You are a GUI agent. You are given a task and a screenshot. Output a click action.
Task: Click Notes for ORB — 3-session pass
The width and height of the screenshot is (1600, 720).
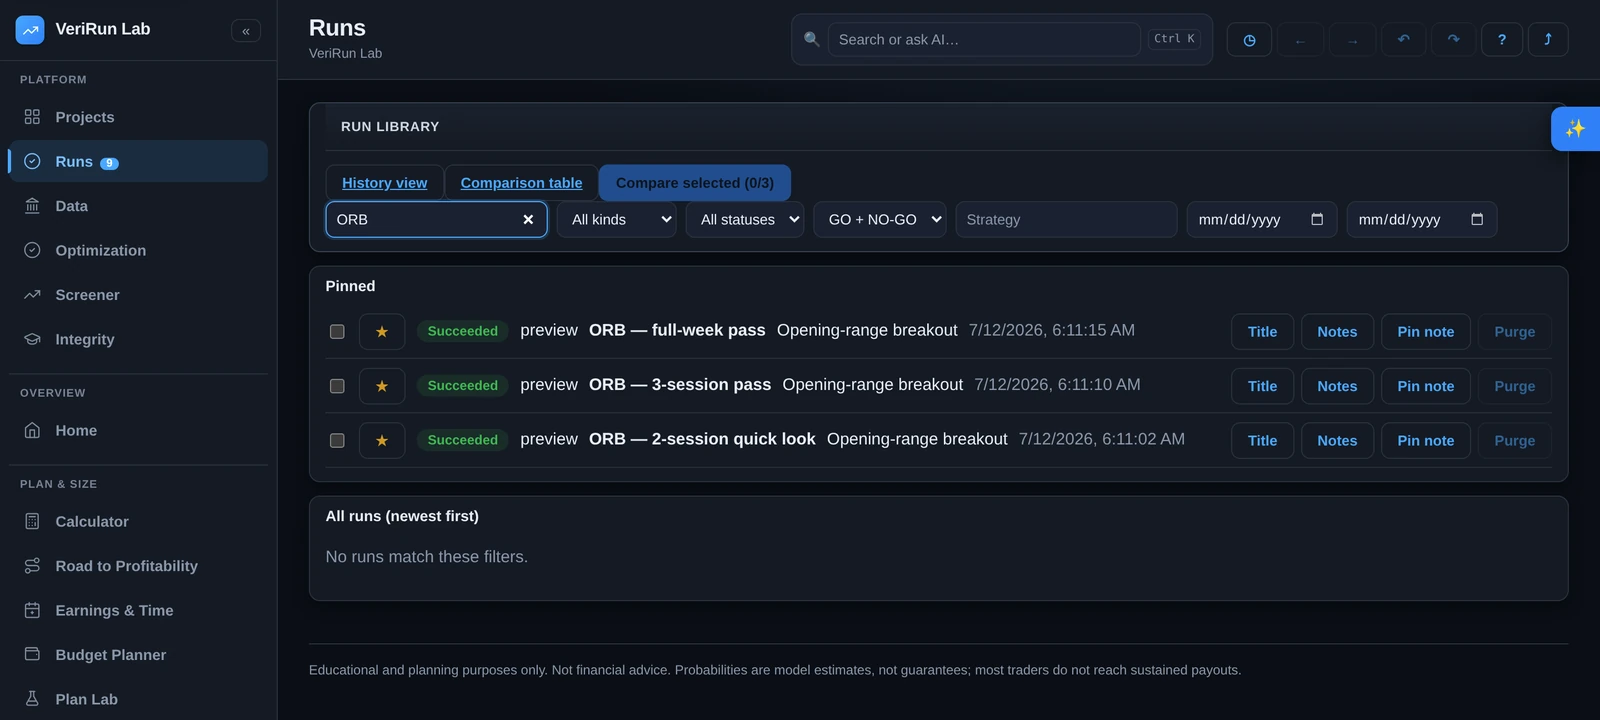click(x=1337, y=386)
